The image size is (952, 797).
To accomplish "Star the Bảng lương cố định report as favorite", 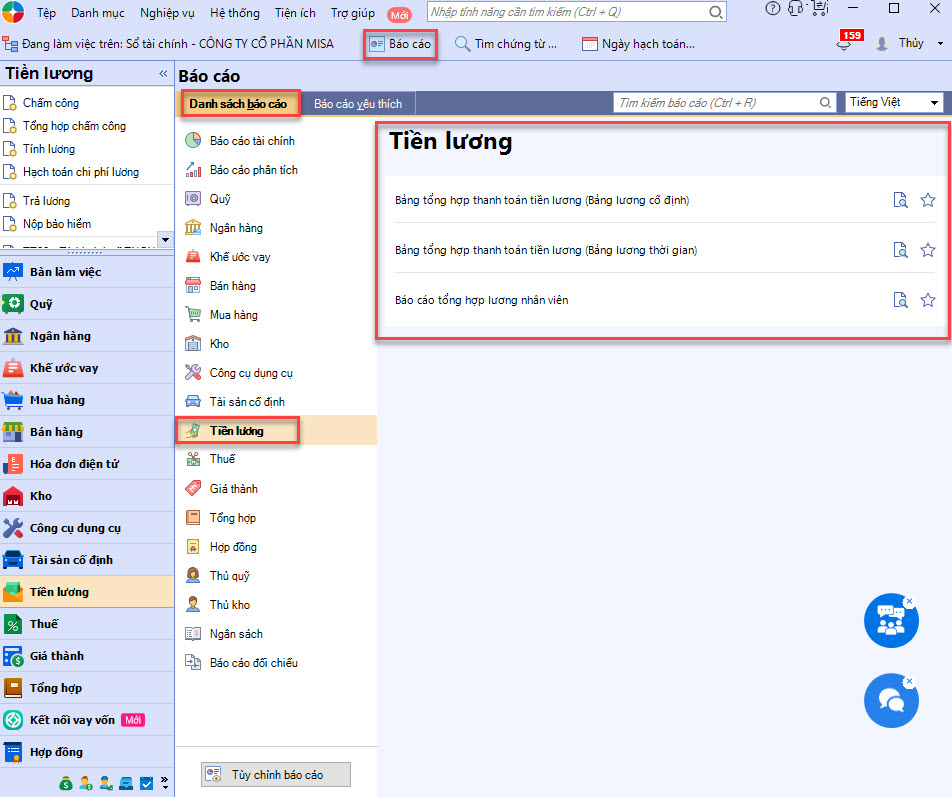I will (928, 200).
